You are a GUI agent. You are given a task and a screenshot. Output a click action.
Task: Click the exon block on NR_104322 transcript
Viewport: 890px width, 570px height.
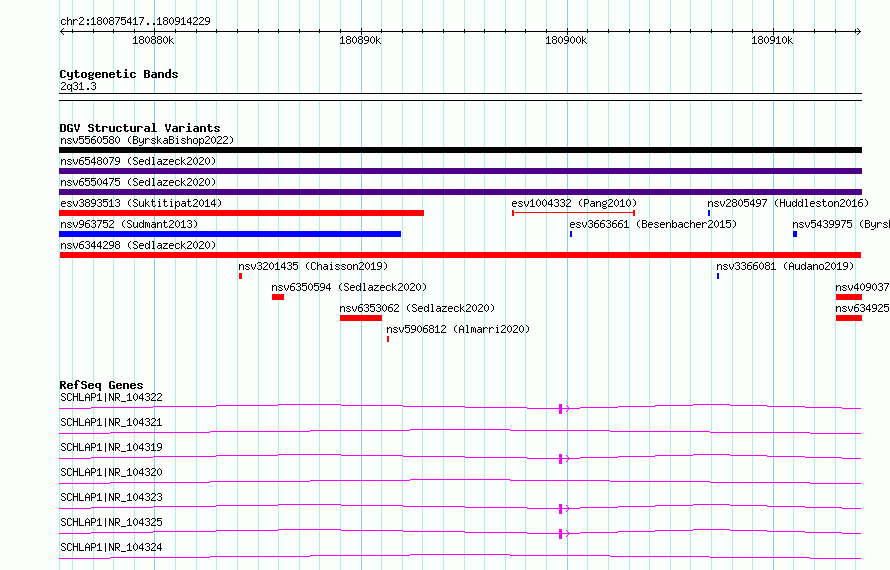[x=560, y=409]
